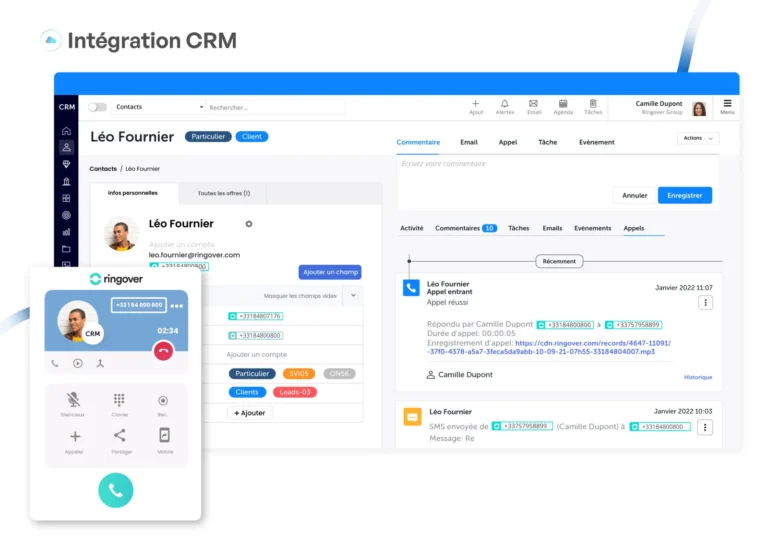Open the Toutes les offres (1) tab
This screenshot has height=549, width=768.
224,193
